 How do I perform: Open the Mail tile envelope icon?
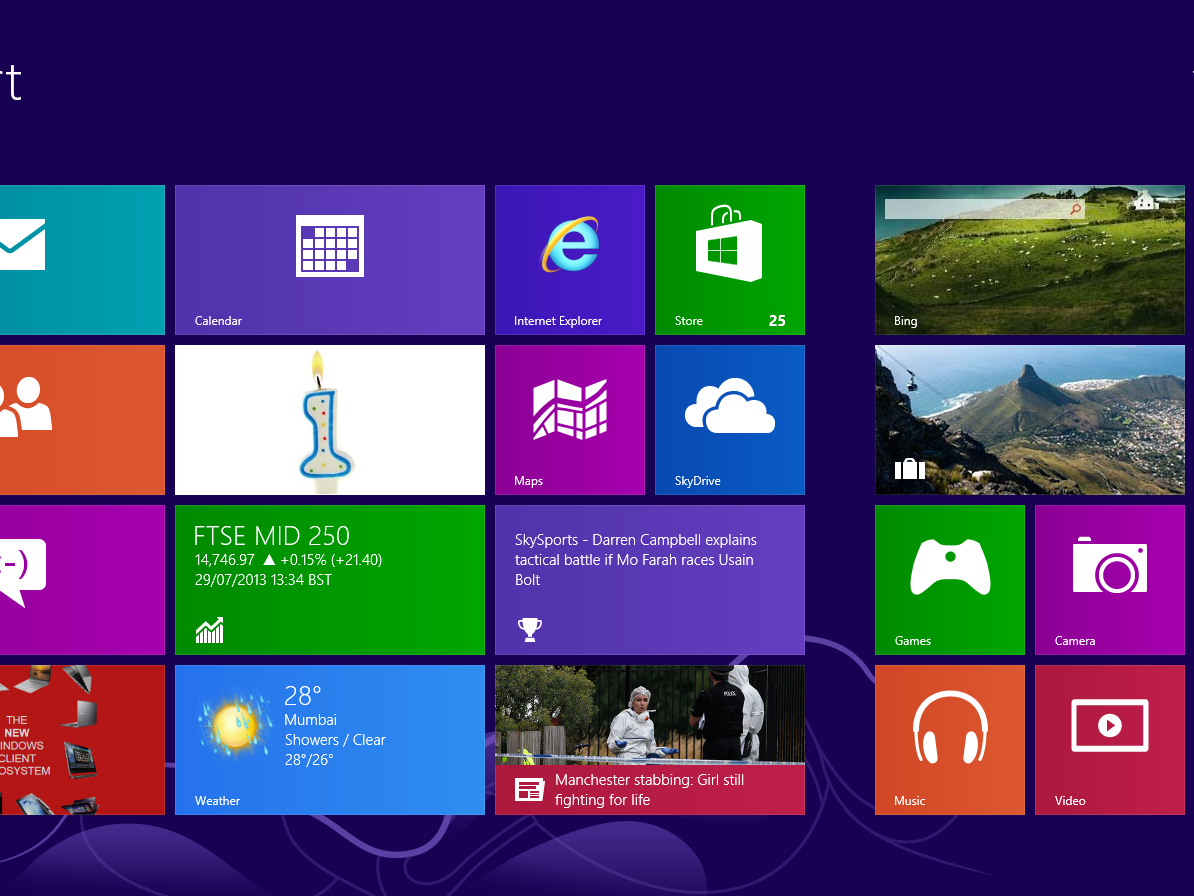22,244
